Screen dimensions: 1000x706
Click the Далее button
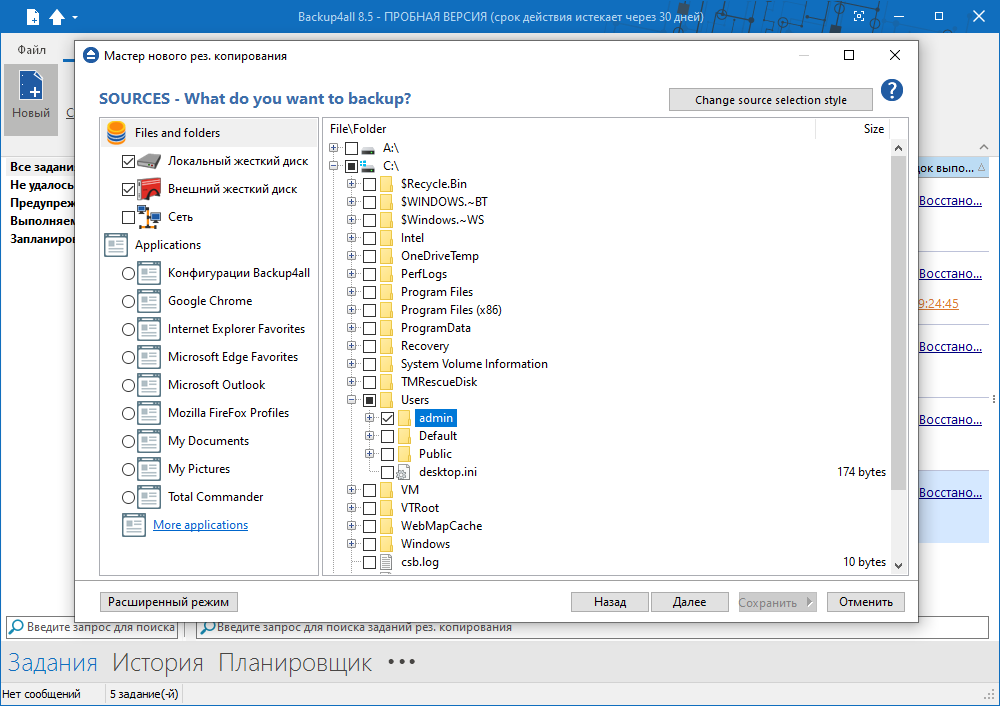pyautogui.click(x=689, y=602)
